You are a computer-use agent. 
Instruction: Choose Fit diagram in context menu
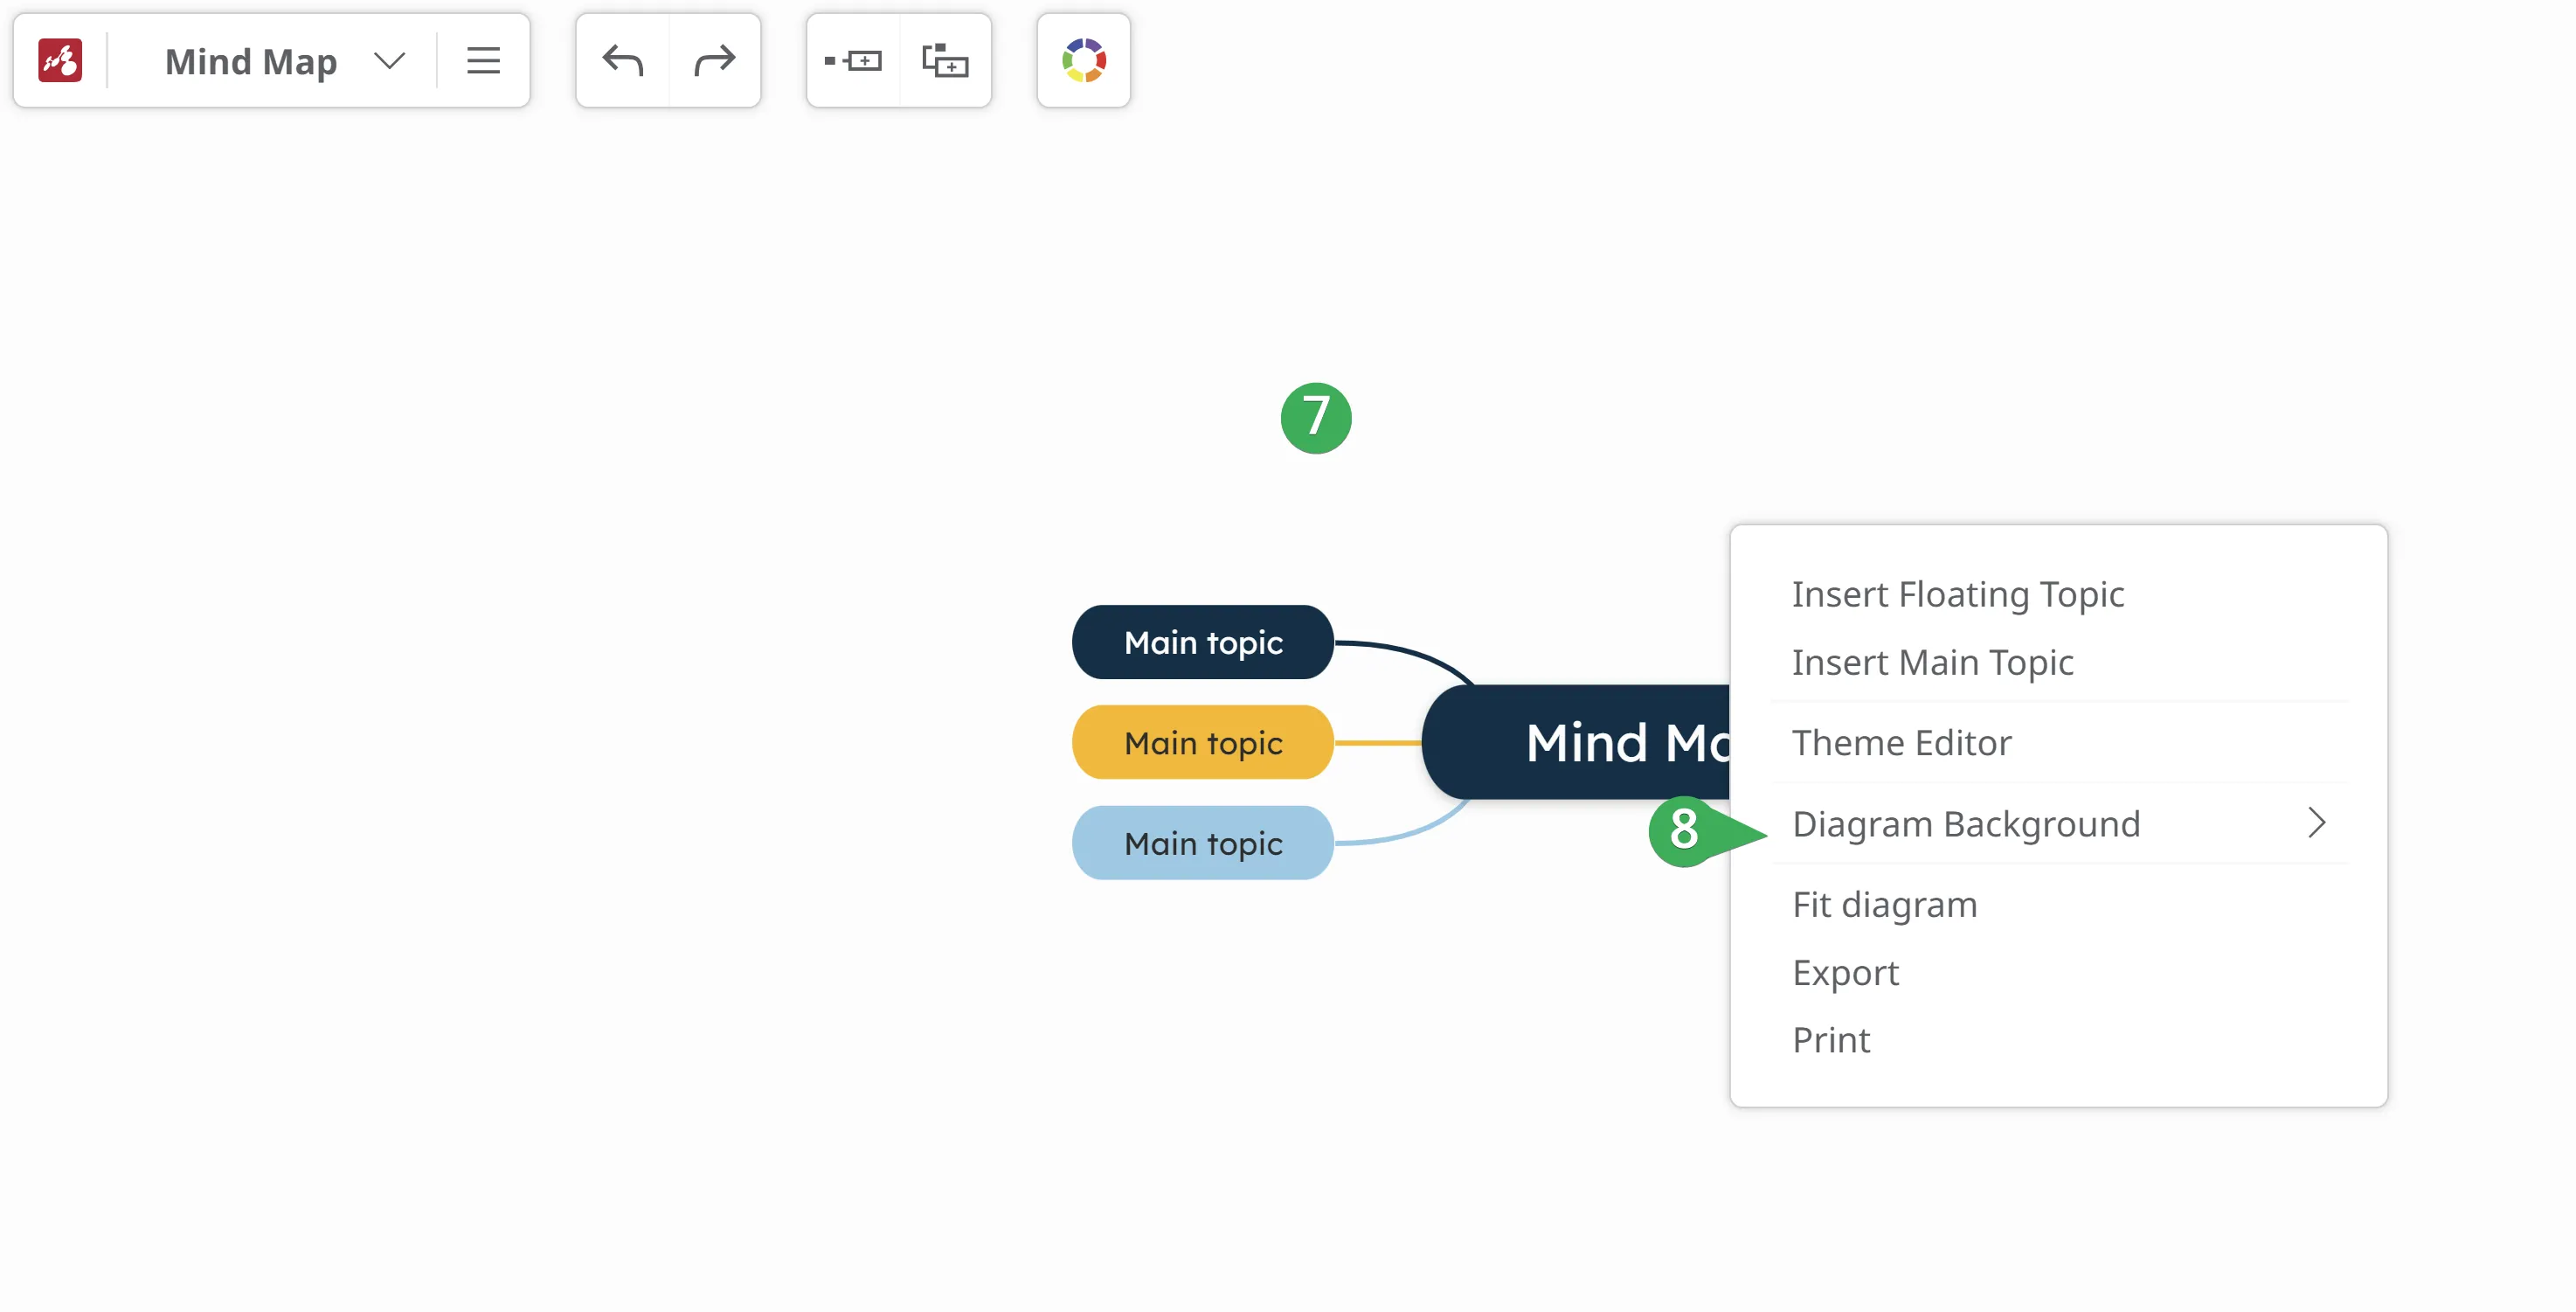click(1884, 904)
